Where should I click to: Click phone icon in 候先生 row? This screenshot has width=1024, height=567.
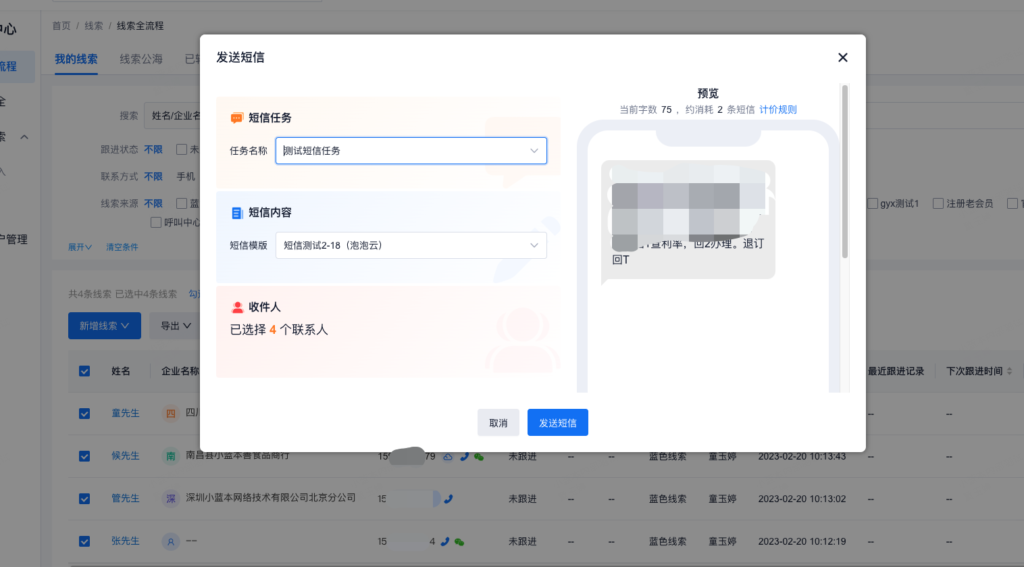[463, 456]
